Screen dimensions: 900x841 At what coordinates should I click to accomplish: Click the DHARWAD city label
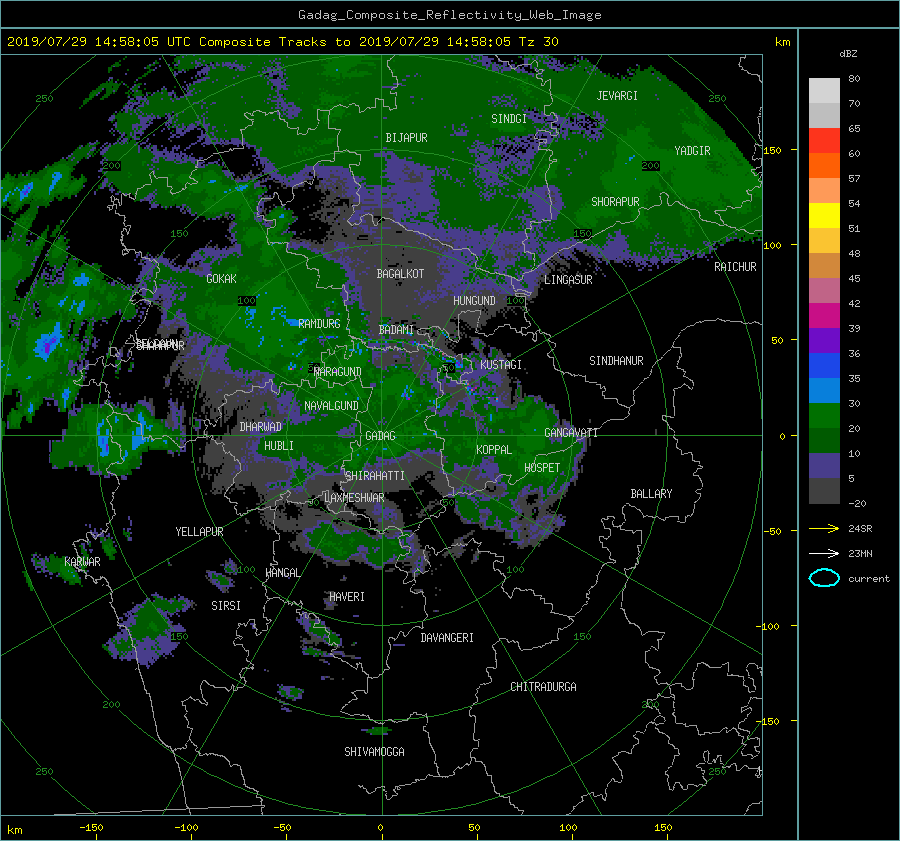pos(261,427)
